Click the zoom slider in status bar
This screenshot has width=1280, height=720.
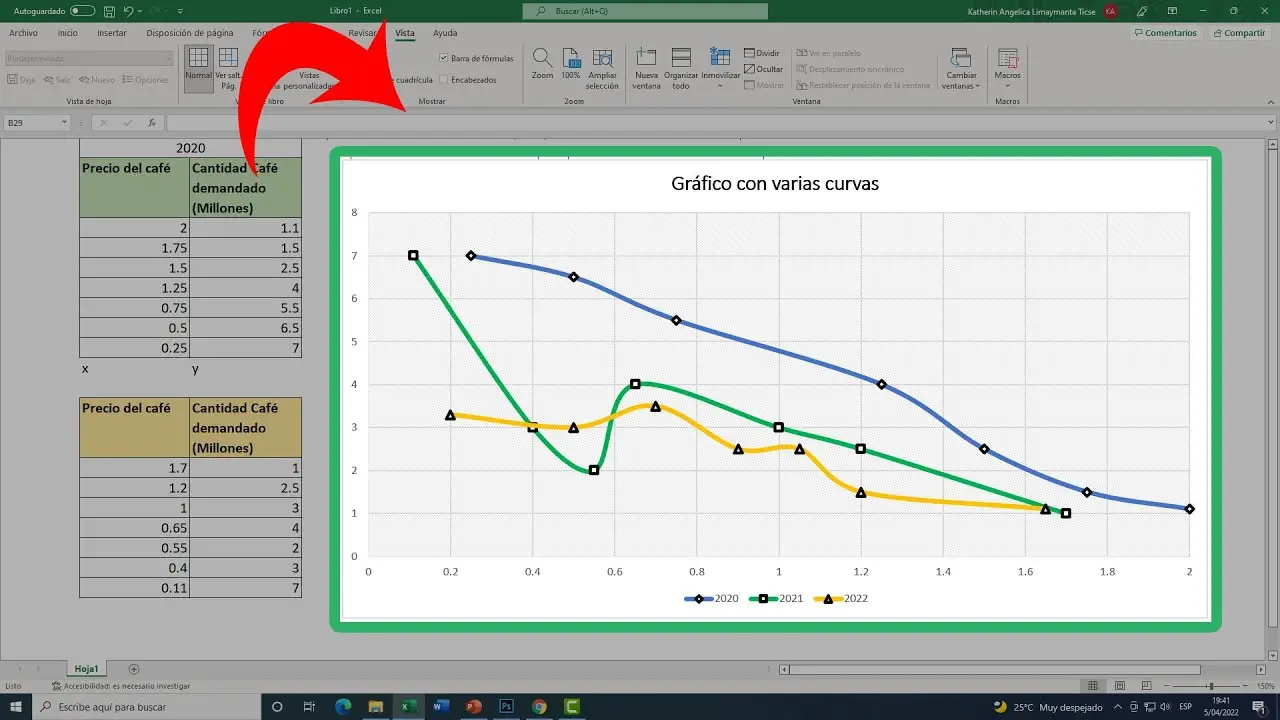point(1211,686)
